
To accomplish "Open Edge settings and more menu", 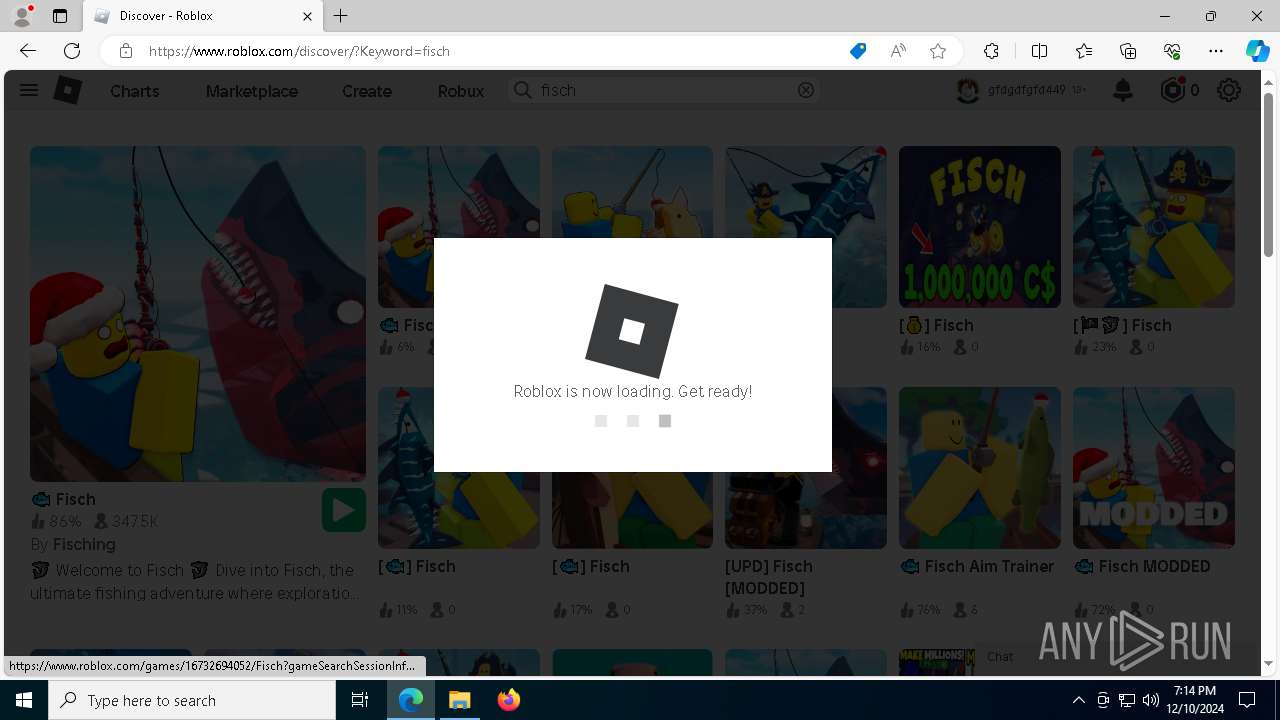I will tap(1216, 51).
